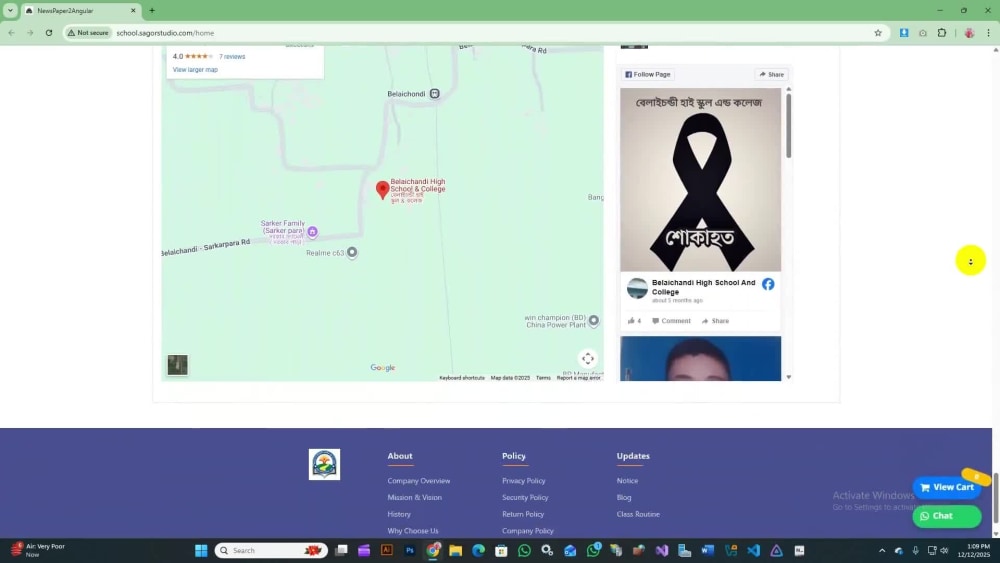This screenshot has width=1000, height=563.
Task: Click the Facebook feed scrollbar thumb
Action: click(788, 126)
